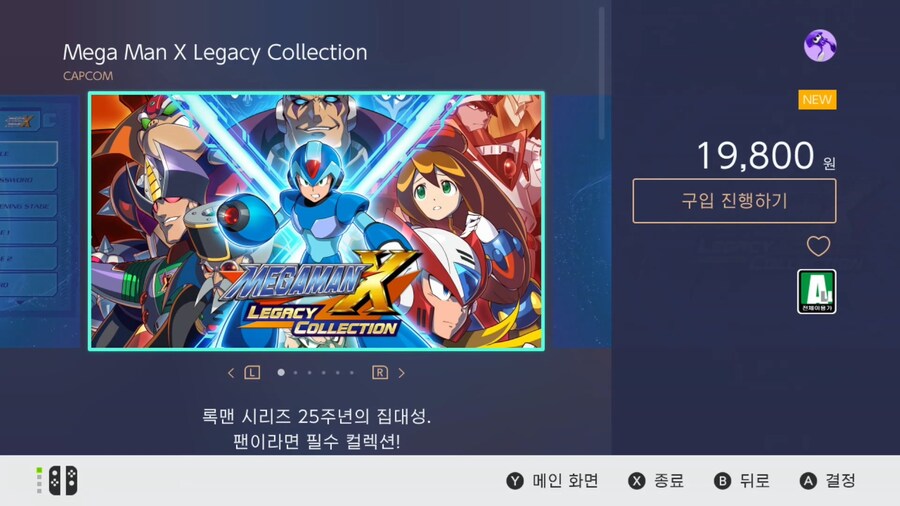900x506 pixels.
Task: Open the CAPCOM publisher link
Action: (x=88, y=76)
